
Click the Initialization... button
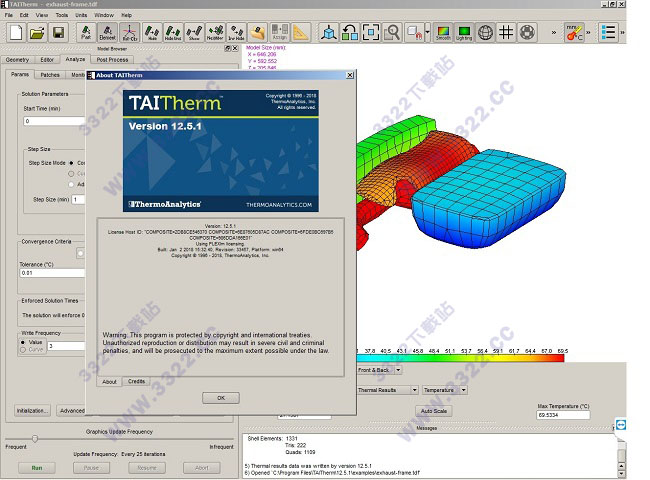coord(32,411)
